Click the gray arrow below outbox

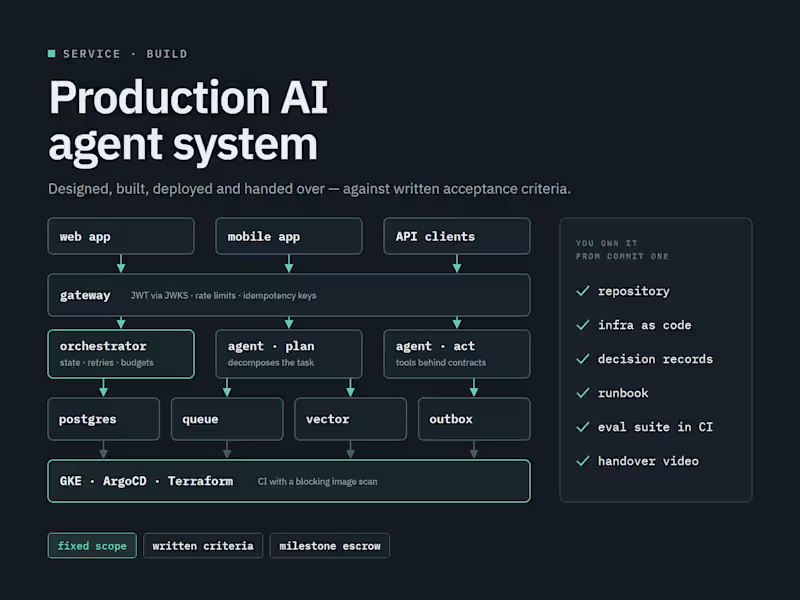tap(474, 450)
